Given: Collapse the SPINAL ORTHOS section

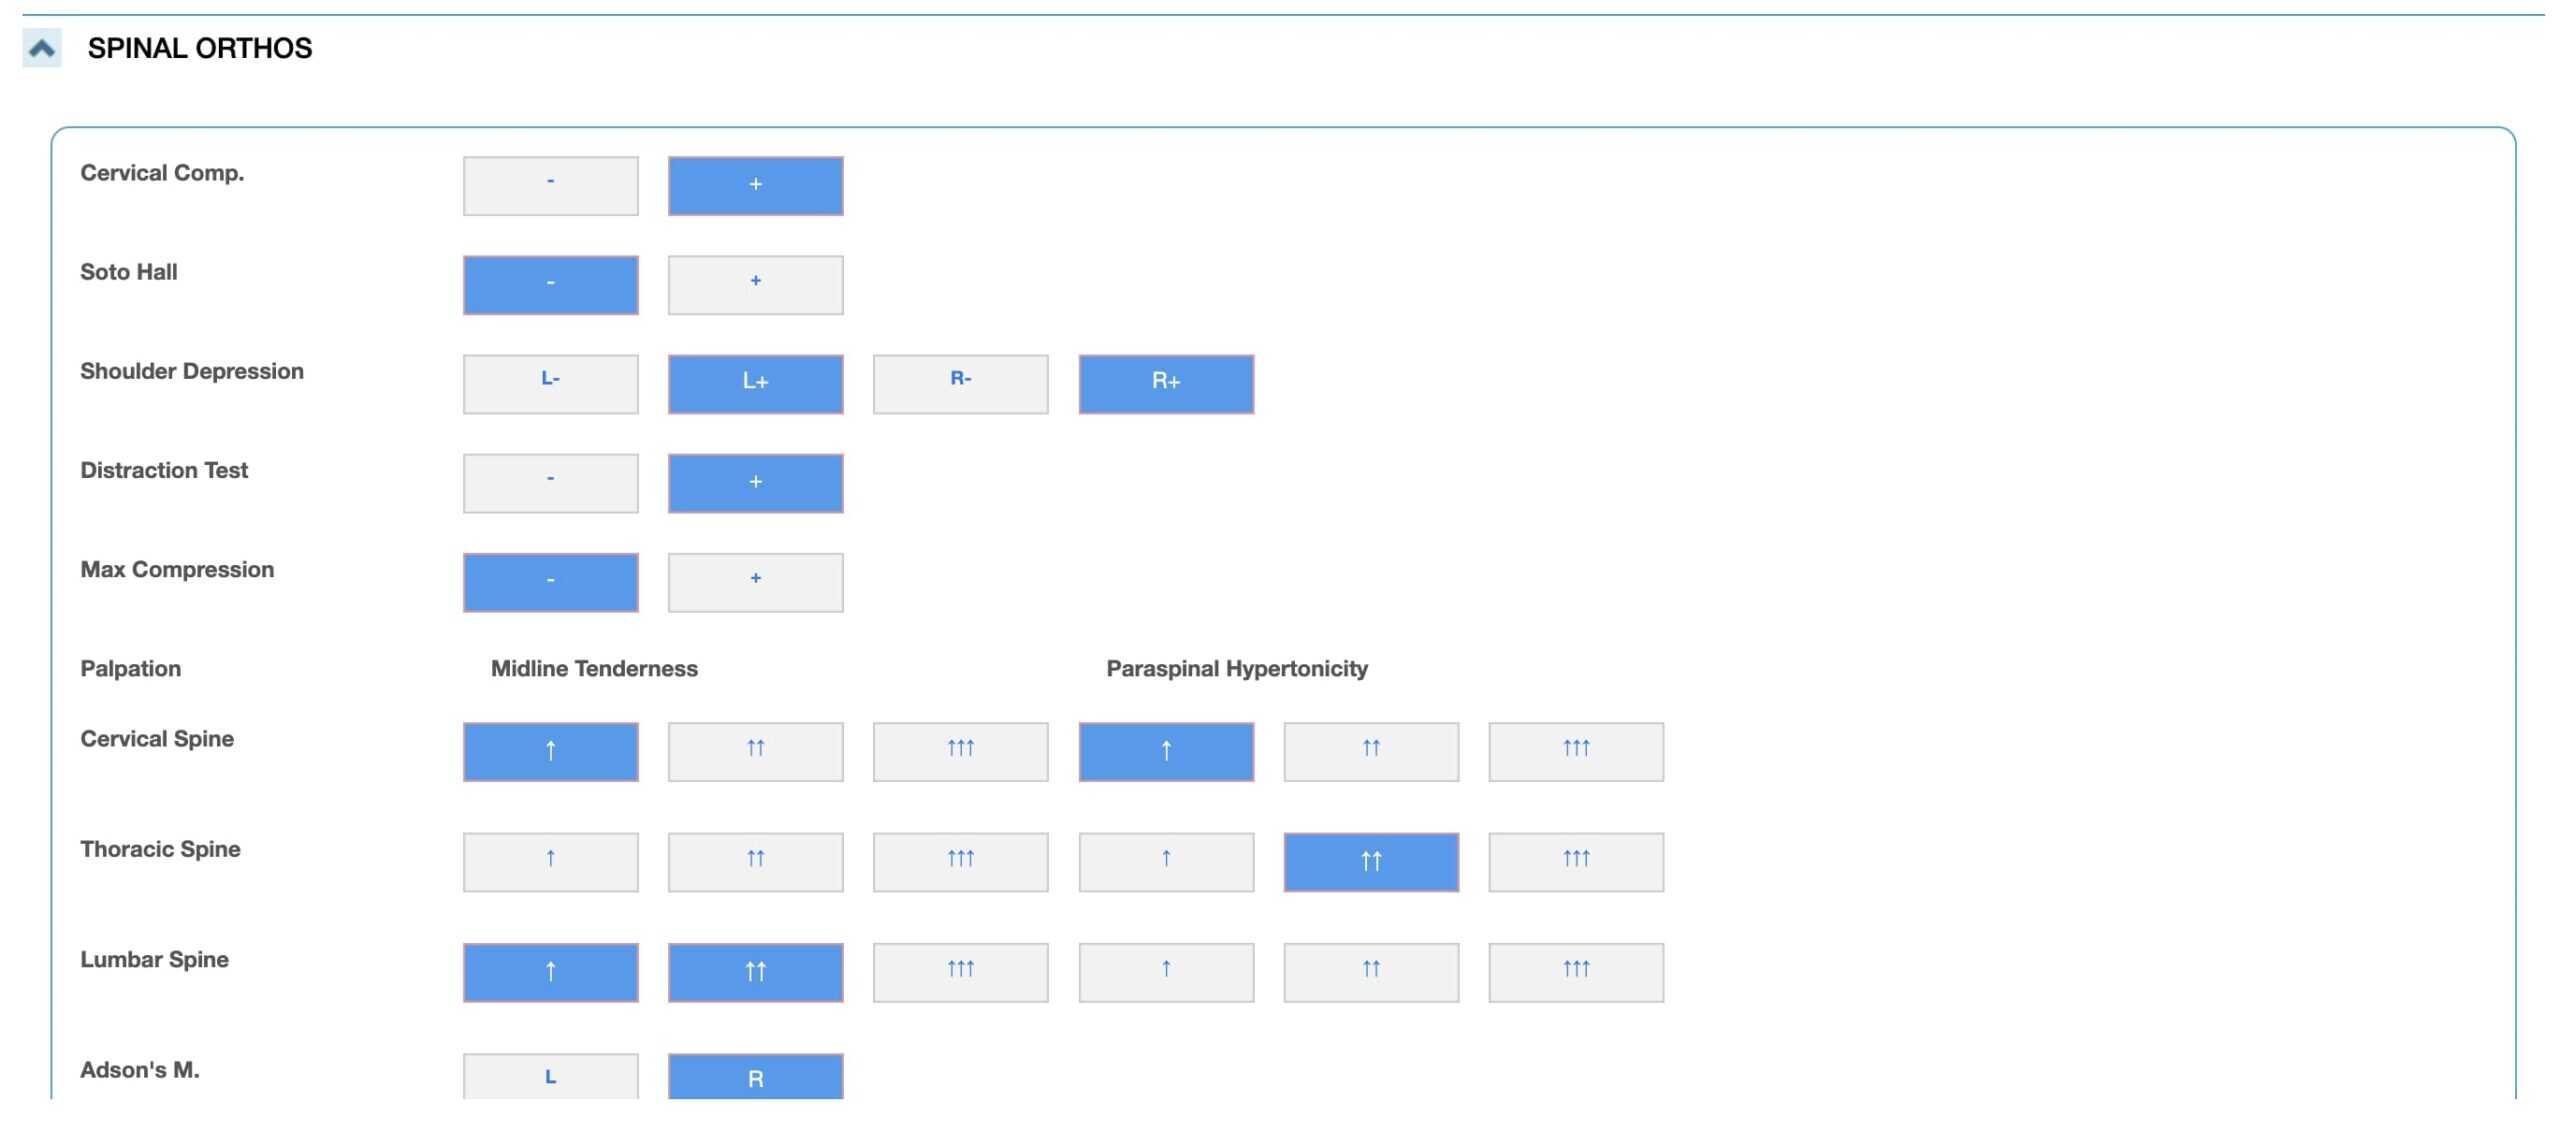Looking at the screenshot, I should [x=39, y=47].
